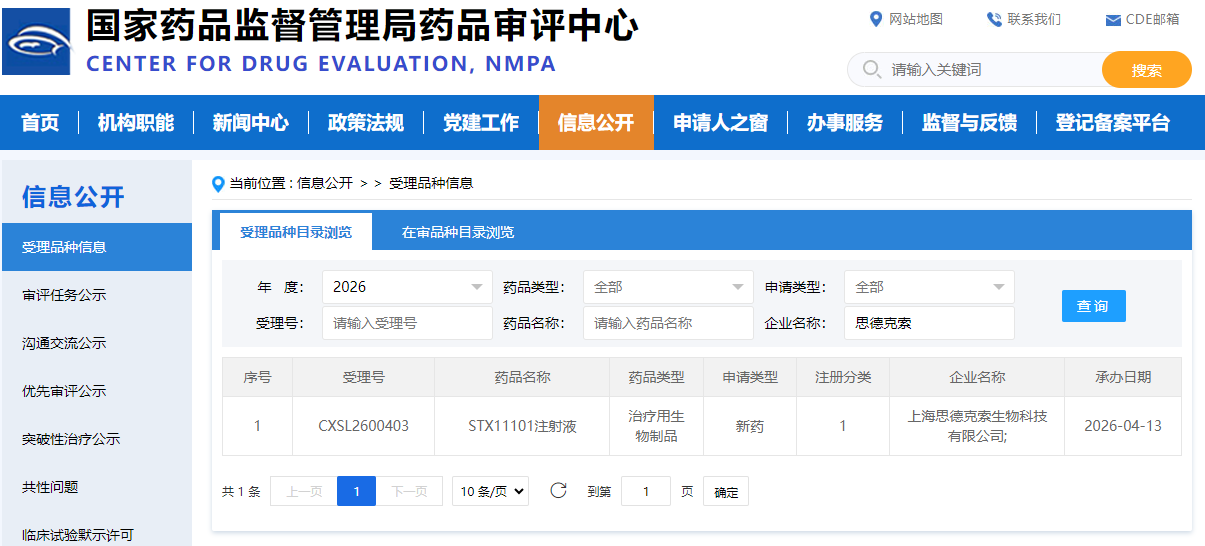Click the site map location pin icon

tap(876, 19)
